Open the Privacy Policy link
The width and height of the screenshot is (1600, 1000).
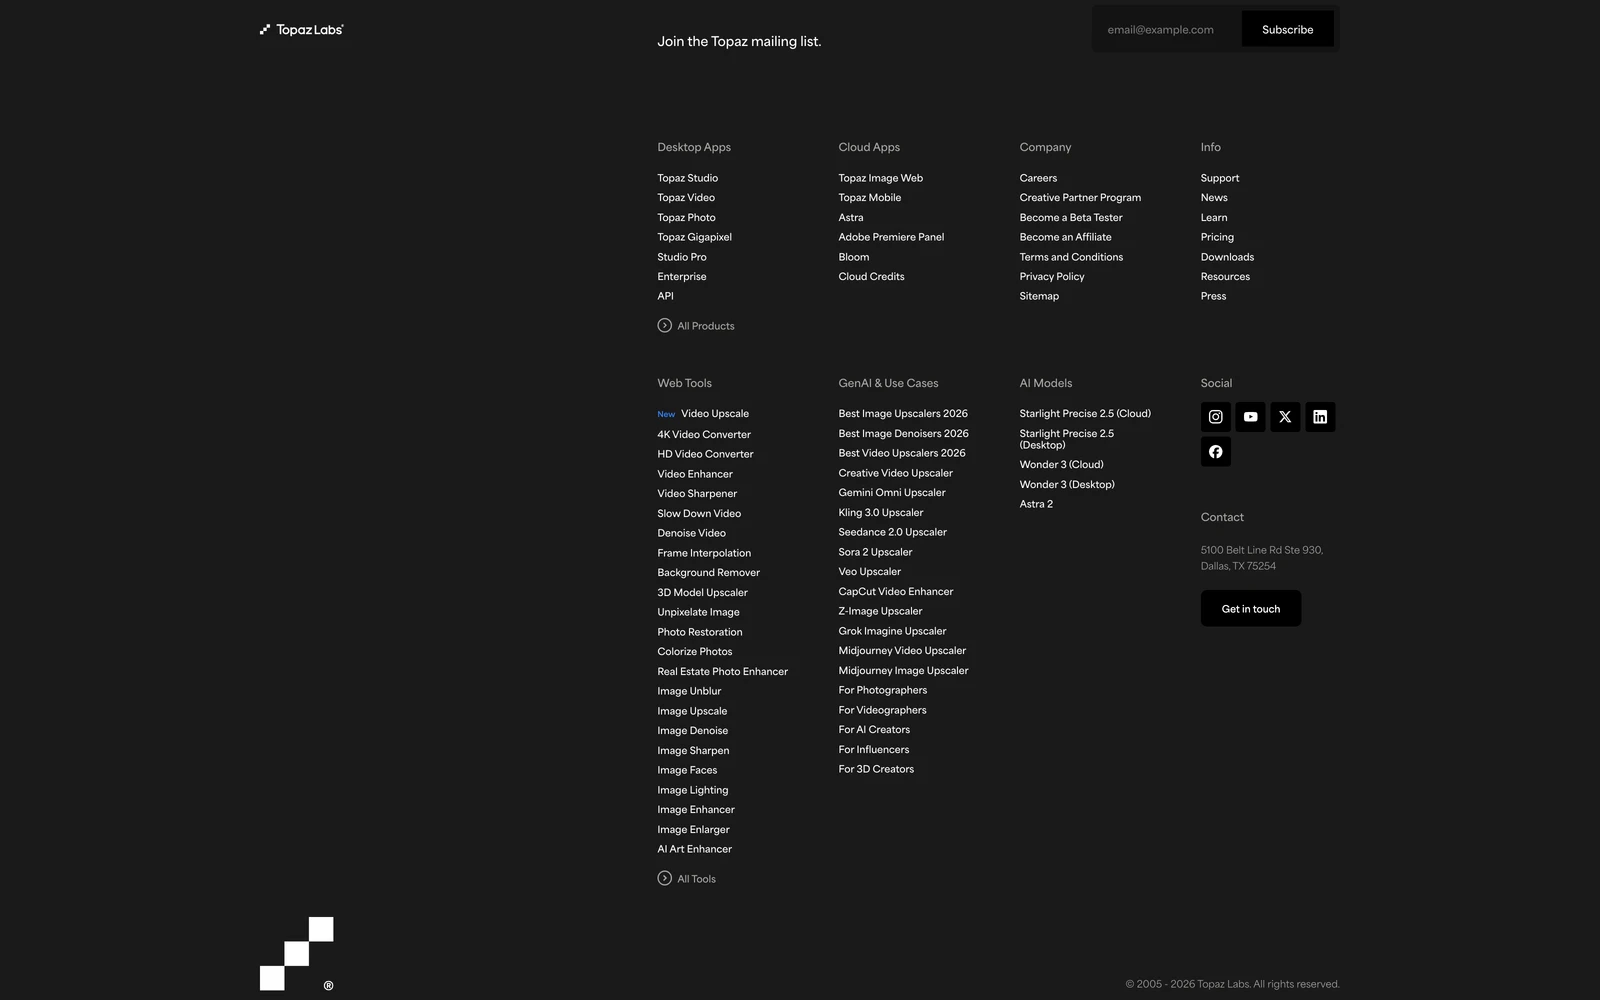[x=1052, y=277]
